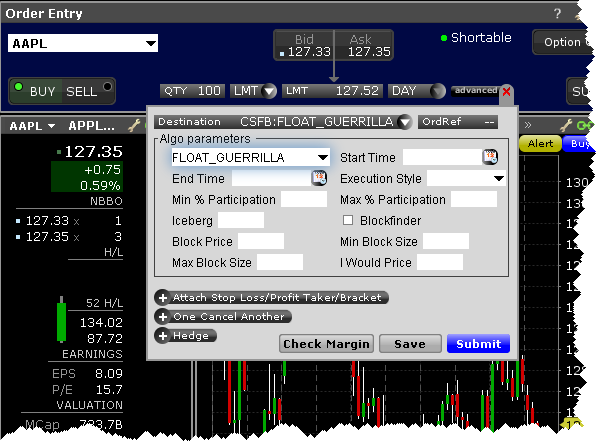Close the advanced panel with red X
The image size is (603, 446).
tap(506, 92)
